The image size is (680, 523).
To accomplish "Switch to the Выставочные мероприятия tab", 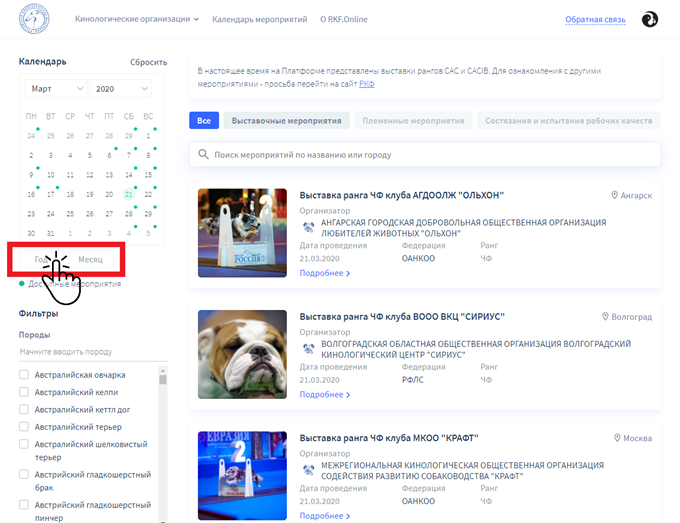I will tap(285, 121).
